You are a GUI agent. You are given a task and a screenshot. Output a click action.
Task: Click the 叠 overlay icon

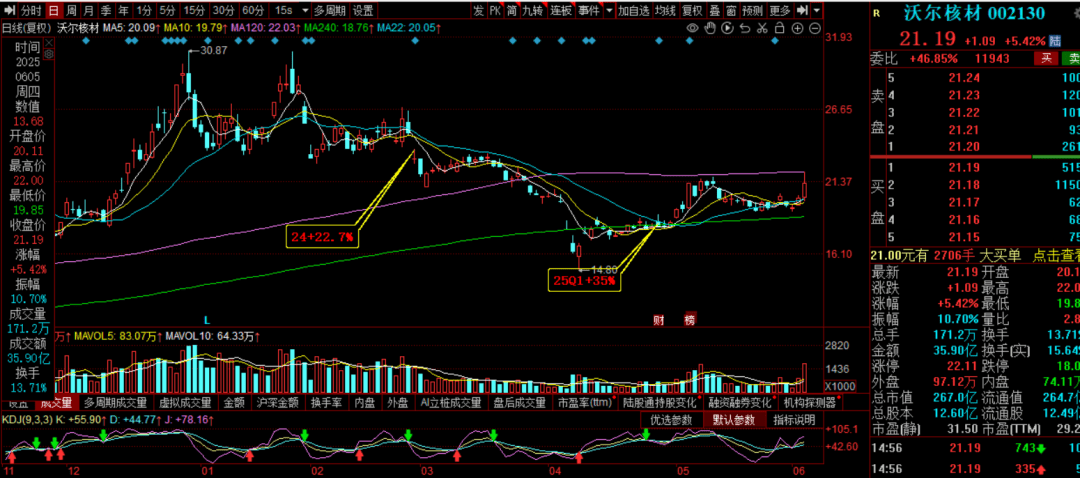(x=714, y=10)
